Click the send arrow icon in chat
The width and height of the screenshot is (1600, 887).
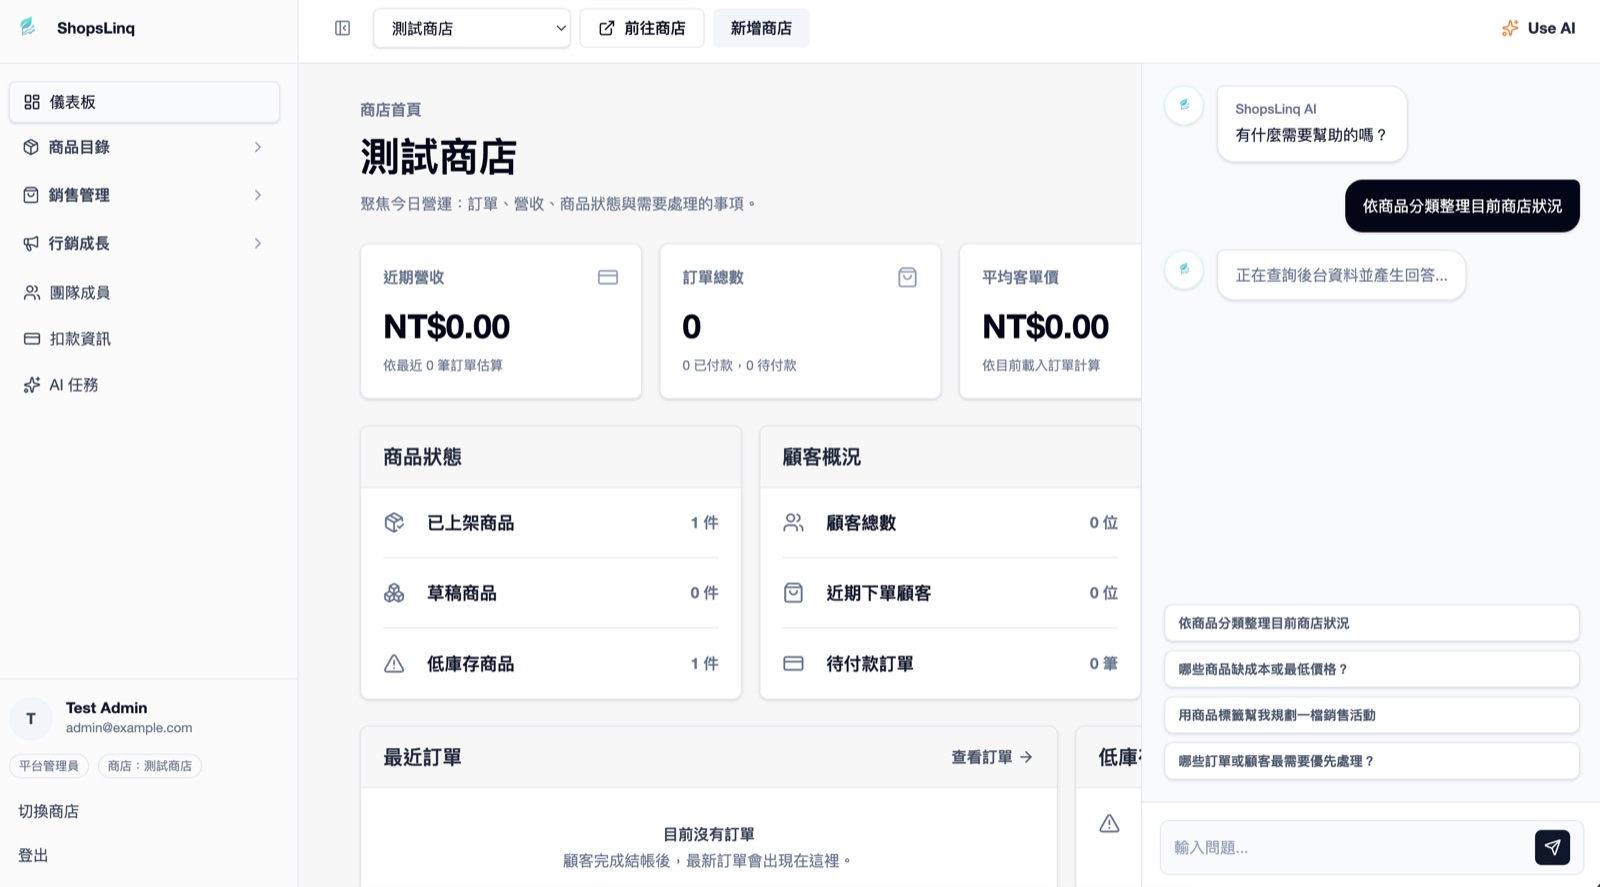click(x=1552, y=847)
